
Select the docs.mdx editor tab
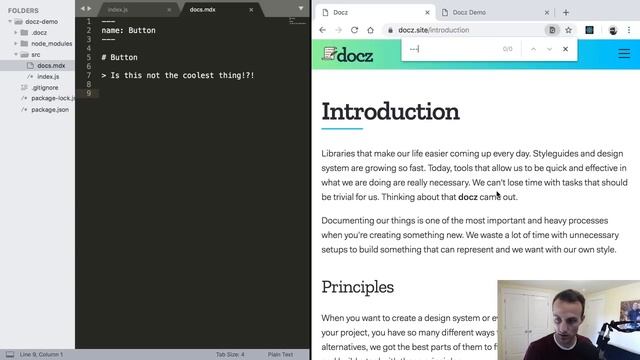[x=202, y=9]
